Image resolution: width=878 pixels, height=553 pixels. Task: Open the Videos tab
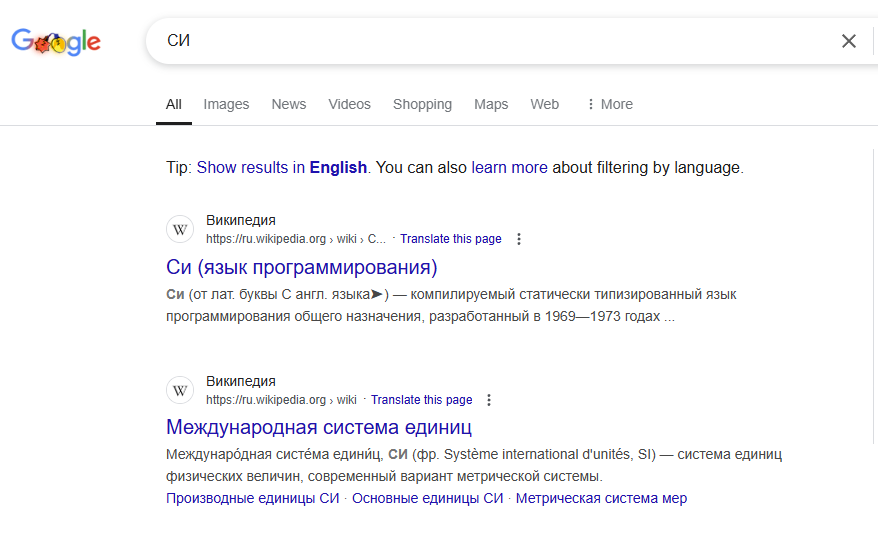click(349, 104)
